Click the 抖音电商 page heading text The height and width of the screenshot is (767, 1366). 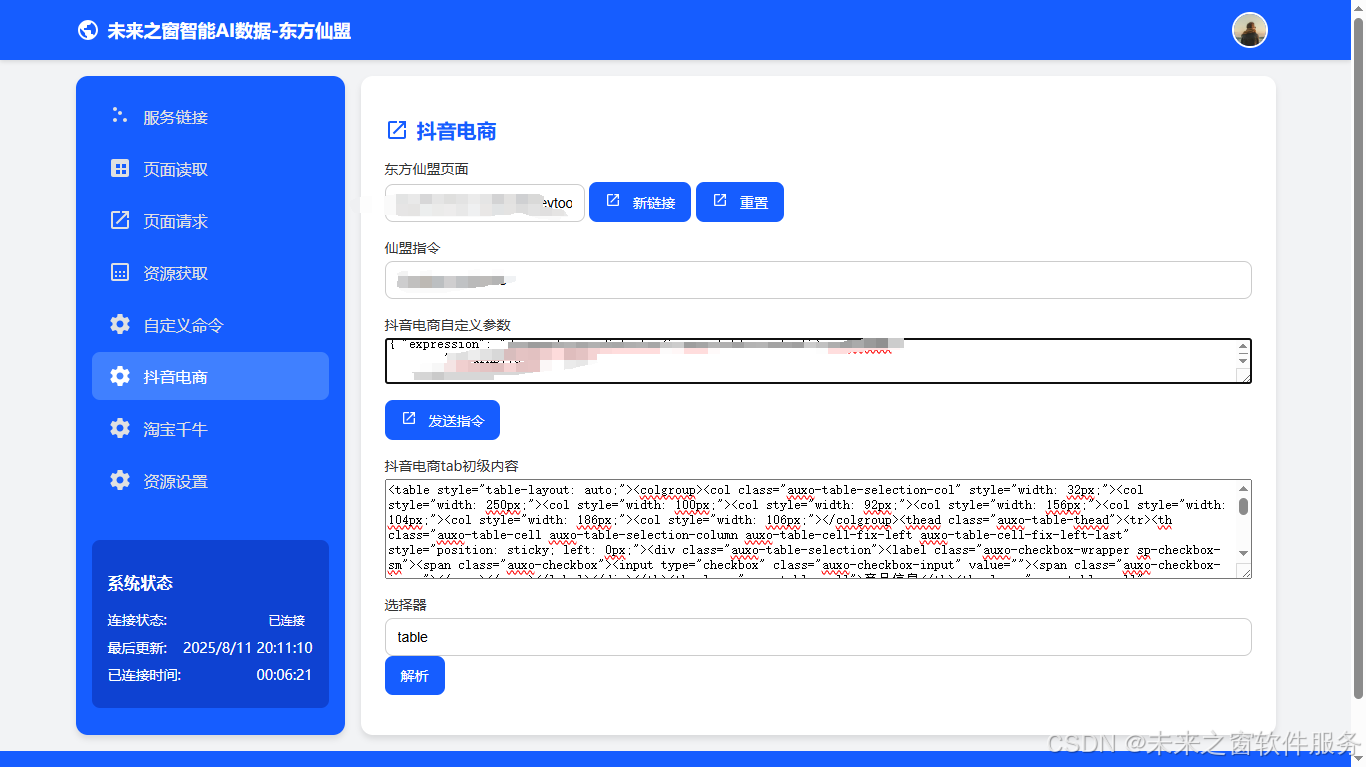point(457,131)
